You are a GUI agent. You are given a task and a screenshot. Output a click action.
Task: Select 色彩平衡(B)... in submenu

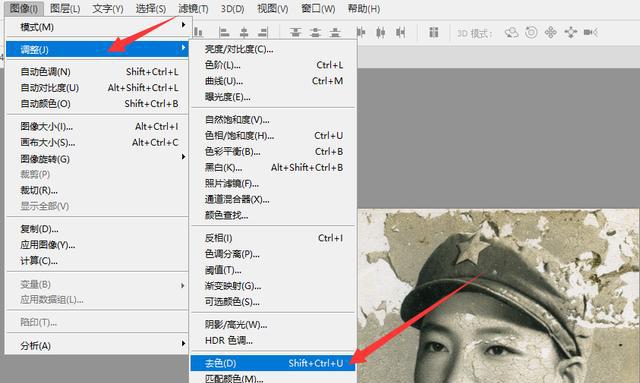[273, 151]
